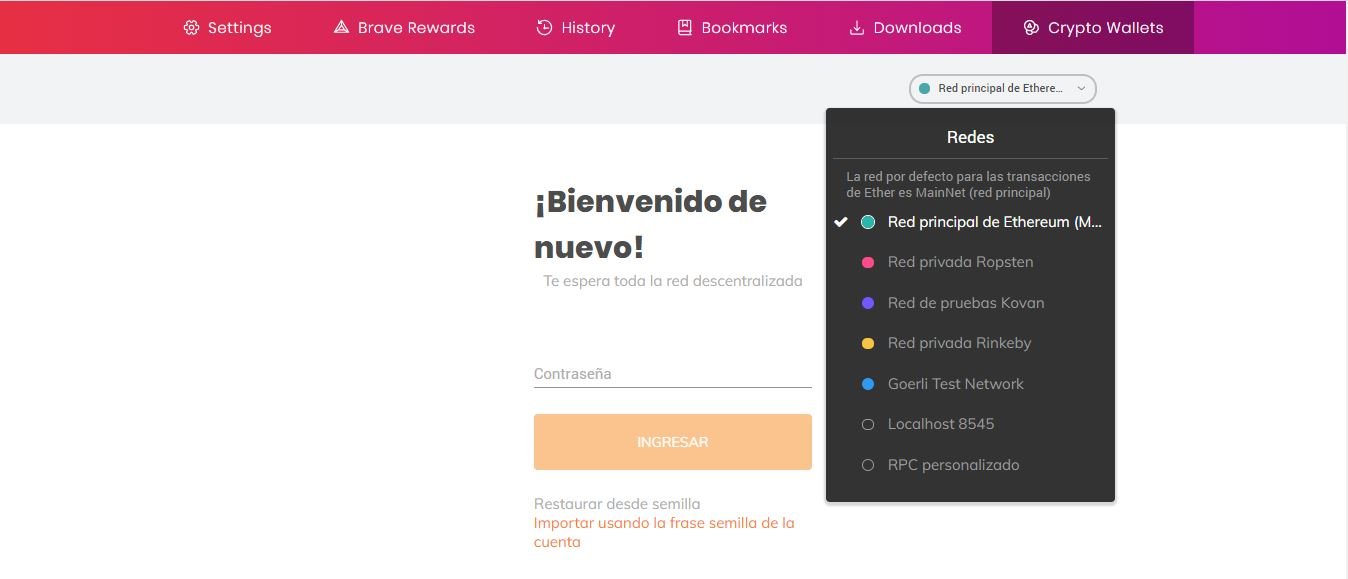This screenshot has height=579, width=1348.
Task: Click the pink dot beside Red privada Ropsten
Action: coord(868,262)
